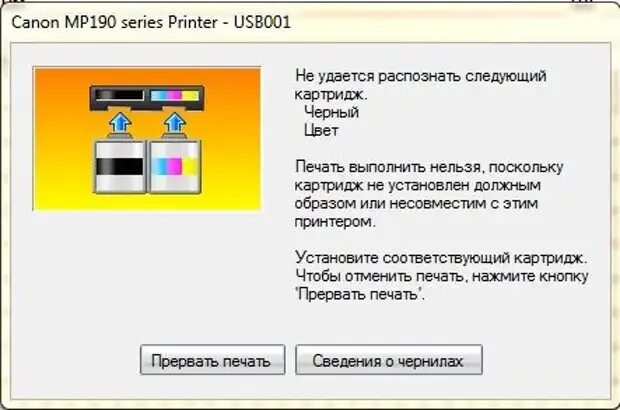Viewport: 620px width, 410px height.
Task: Click the color ink cartridge illustration
Action: [175, 164]
